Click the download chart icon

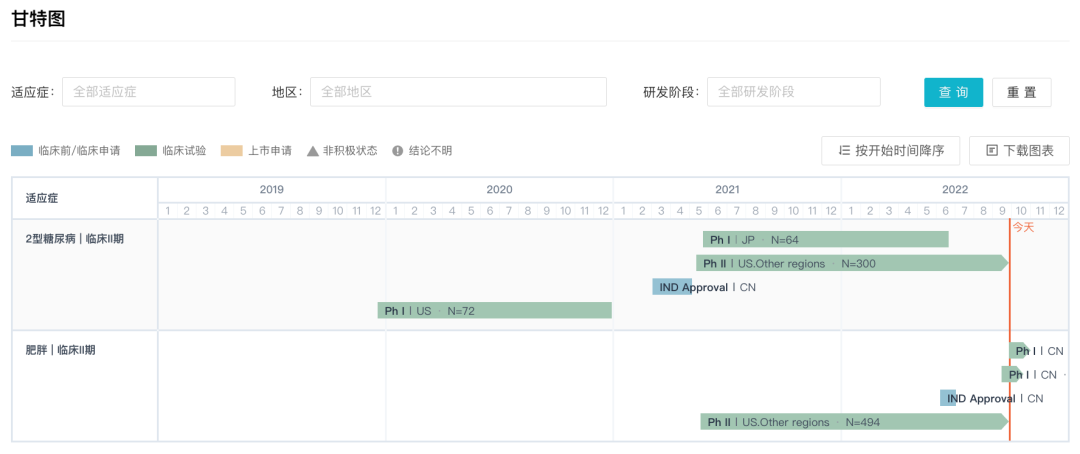(x=992, y=150)
